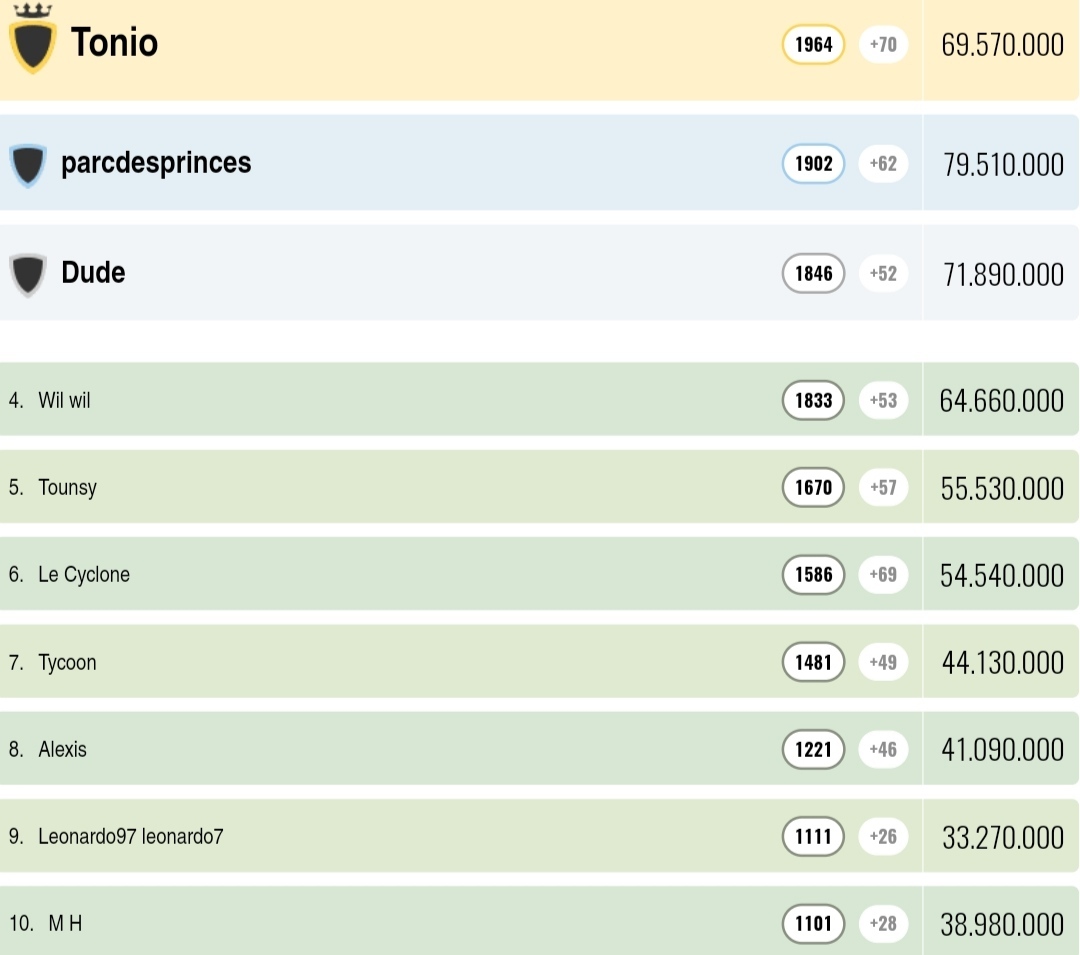1080x955 pixels.
Task: Click the +70 points gain badge
Action: tap(883, 45)
